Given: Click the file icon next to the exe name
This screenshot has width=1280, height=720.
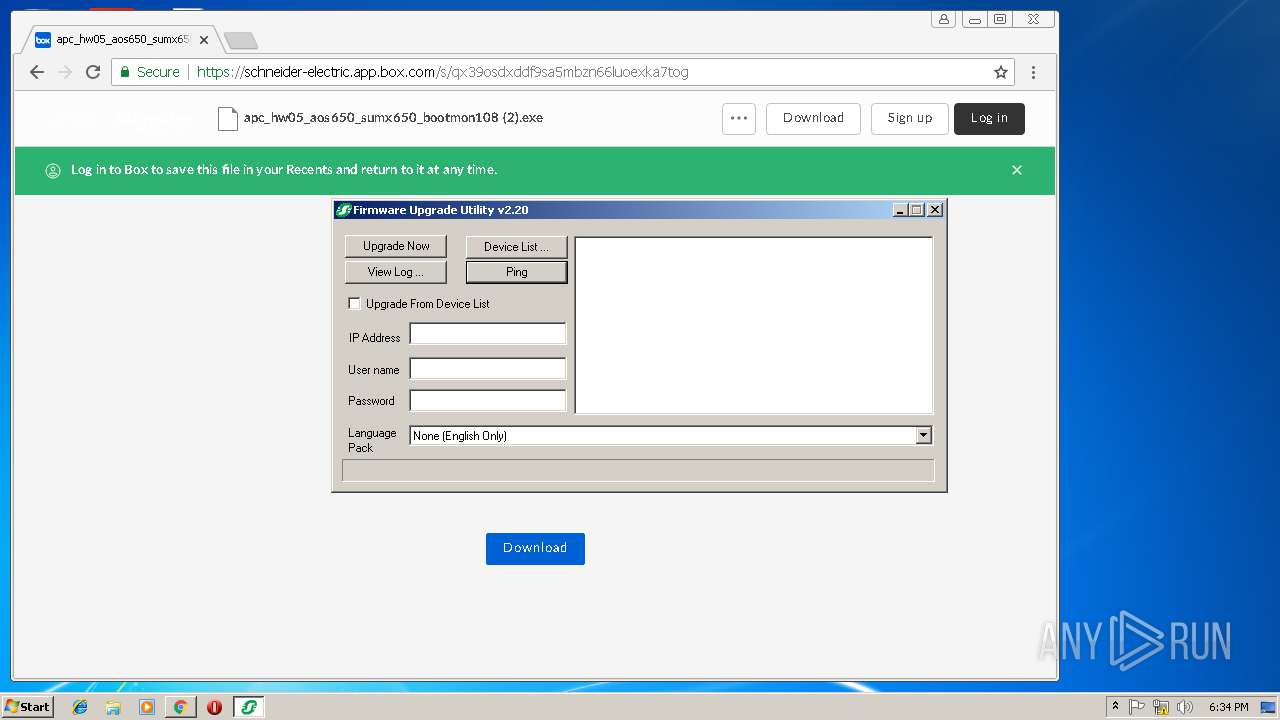Looking at the screenshot, I should tap(228, 118).
